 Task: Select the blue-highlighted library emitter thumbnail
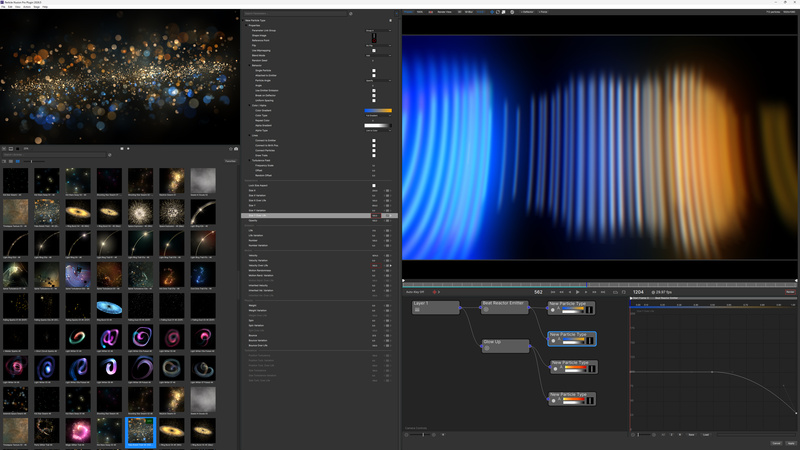click(x=140, y=432)
